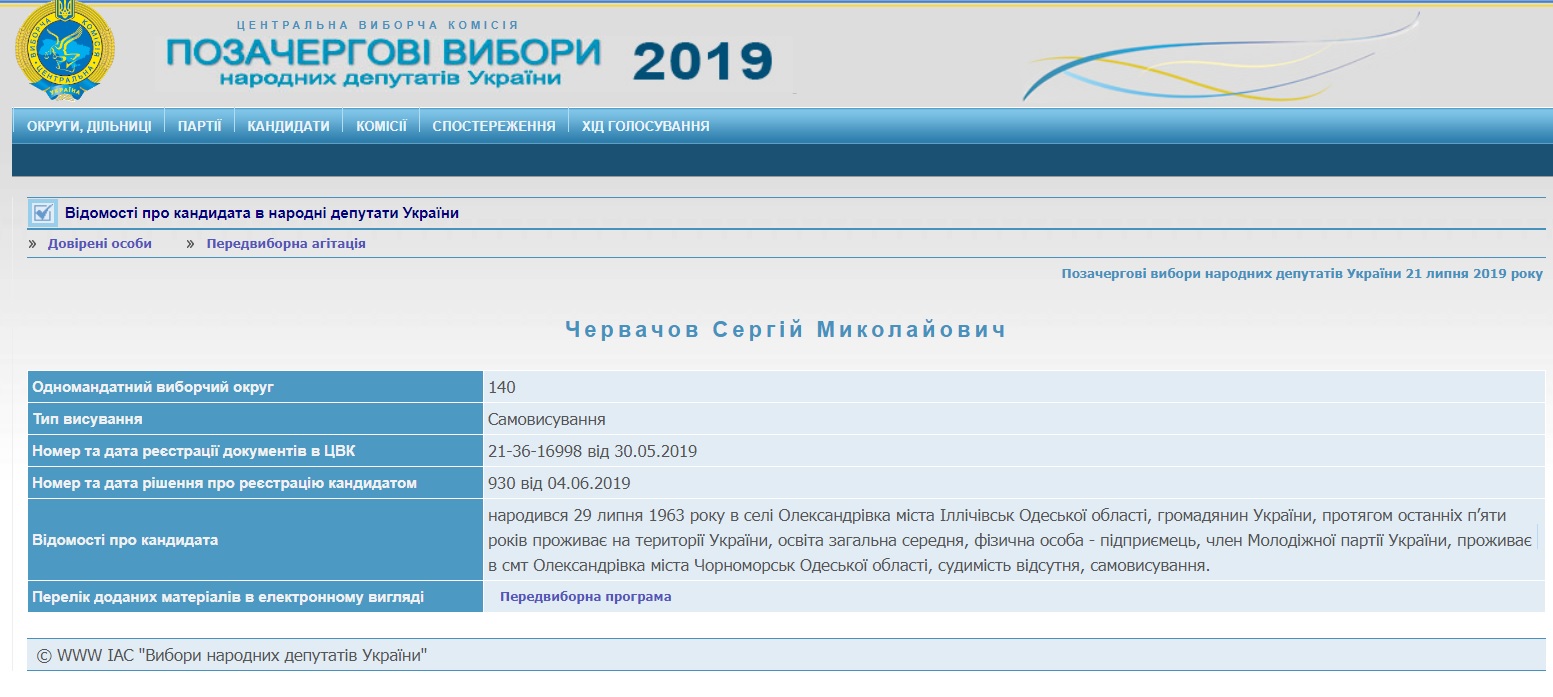Screen dimensions: 1553x697
Task: Click the heading Відомості про кандидата в народні депутати
Action: point(262,213)
